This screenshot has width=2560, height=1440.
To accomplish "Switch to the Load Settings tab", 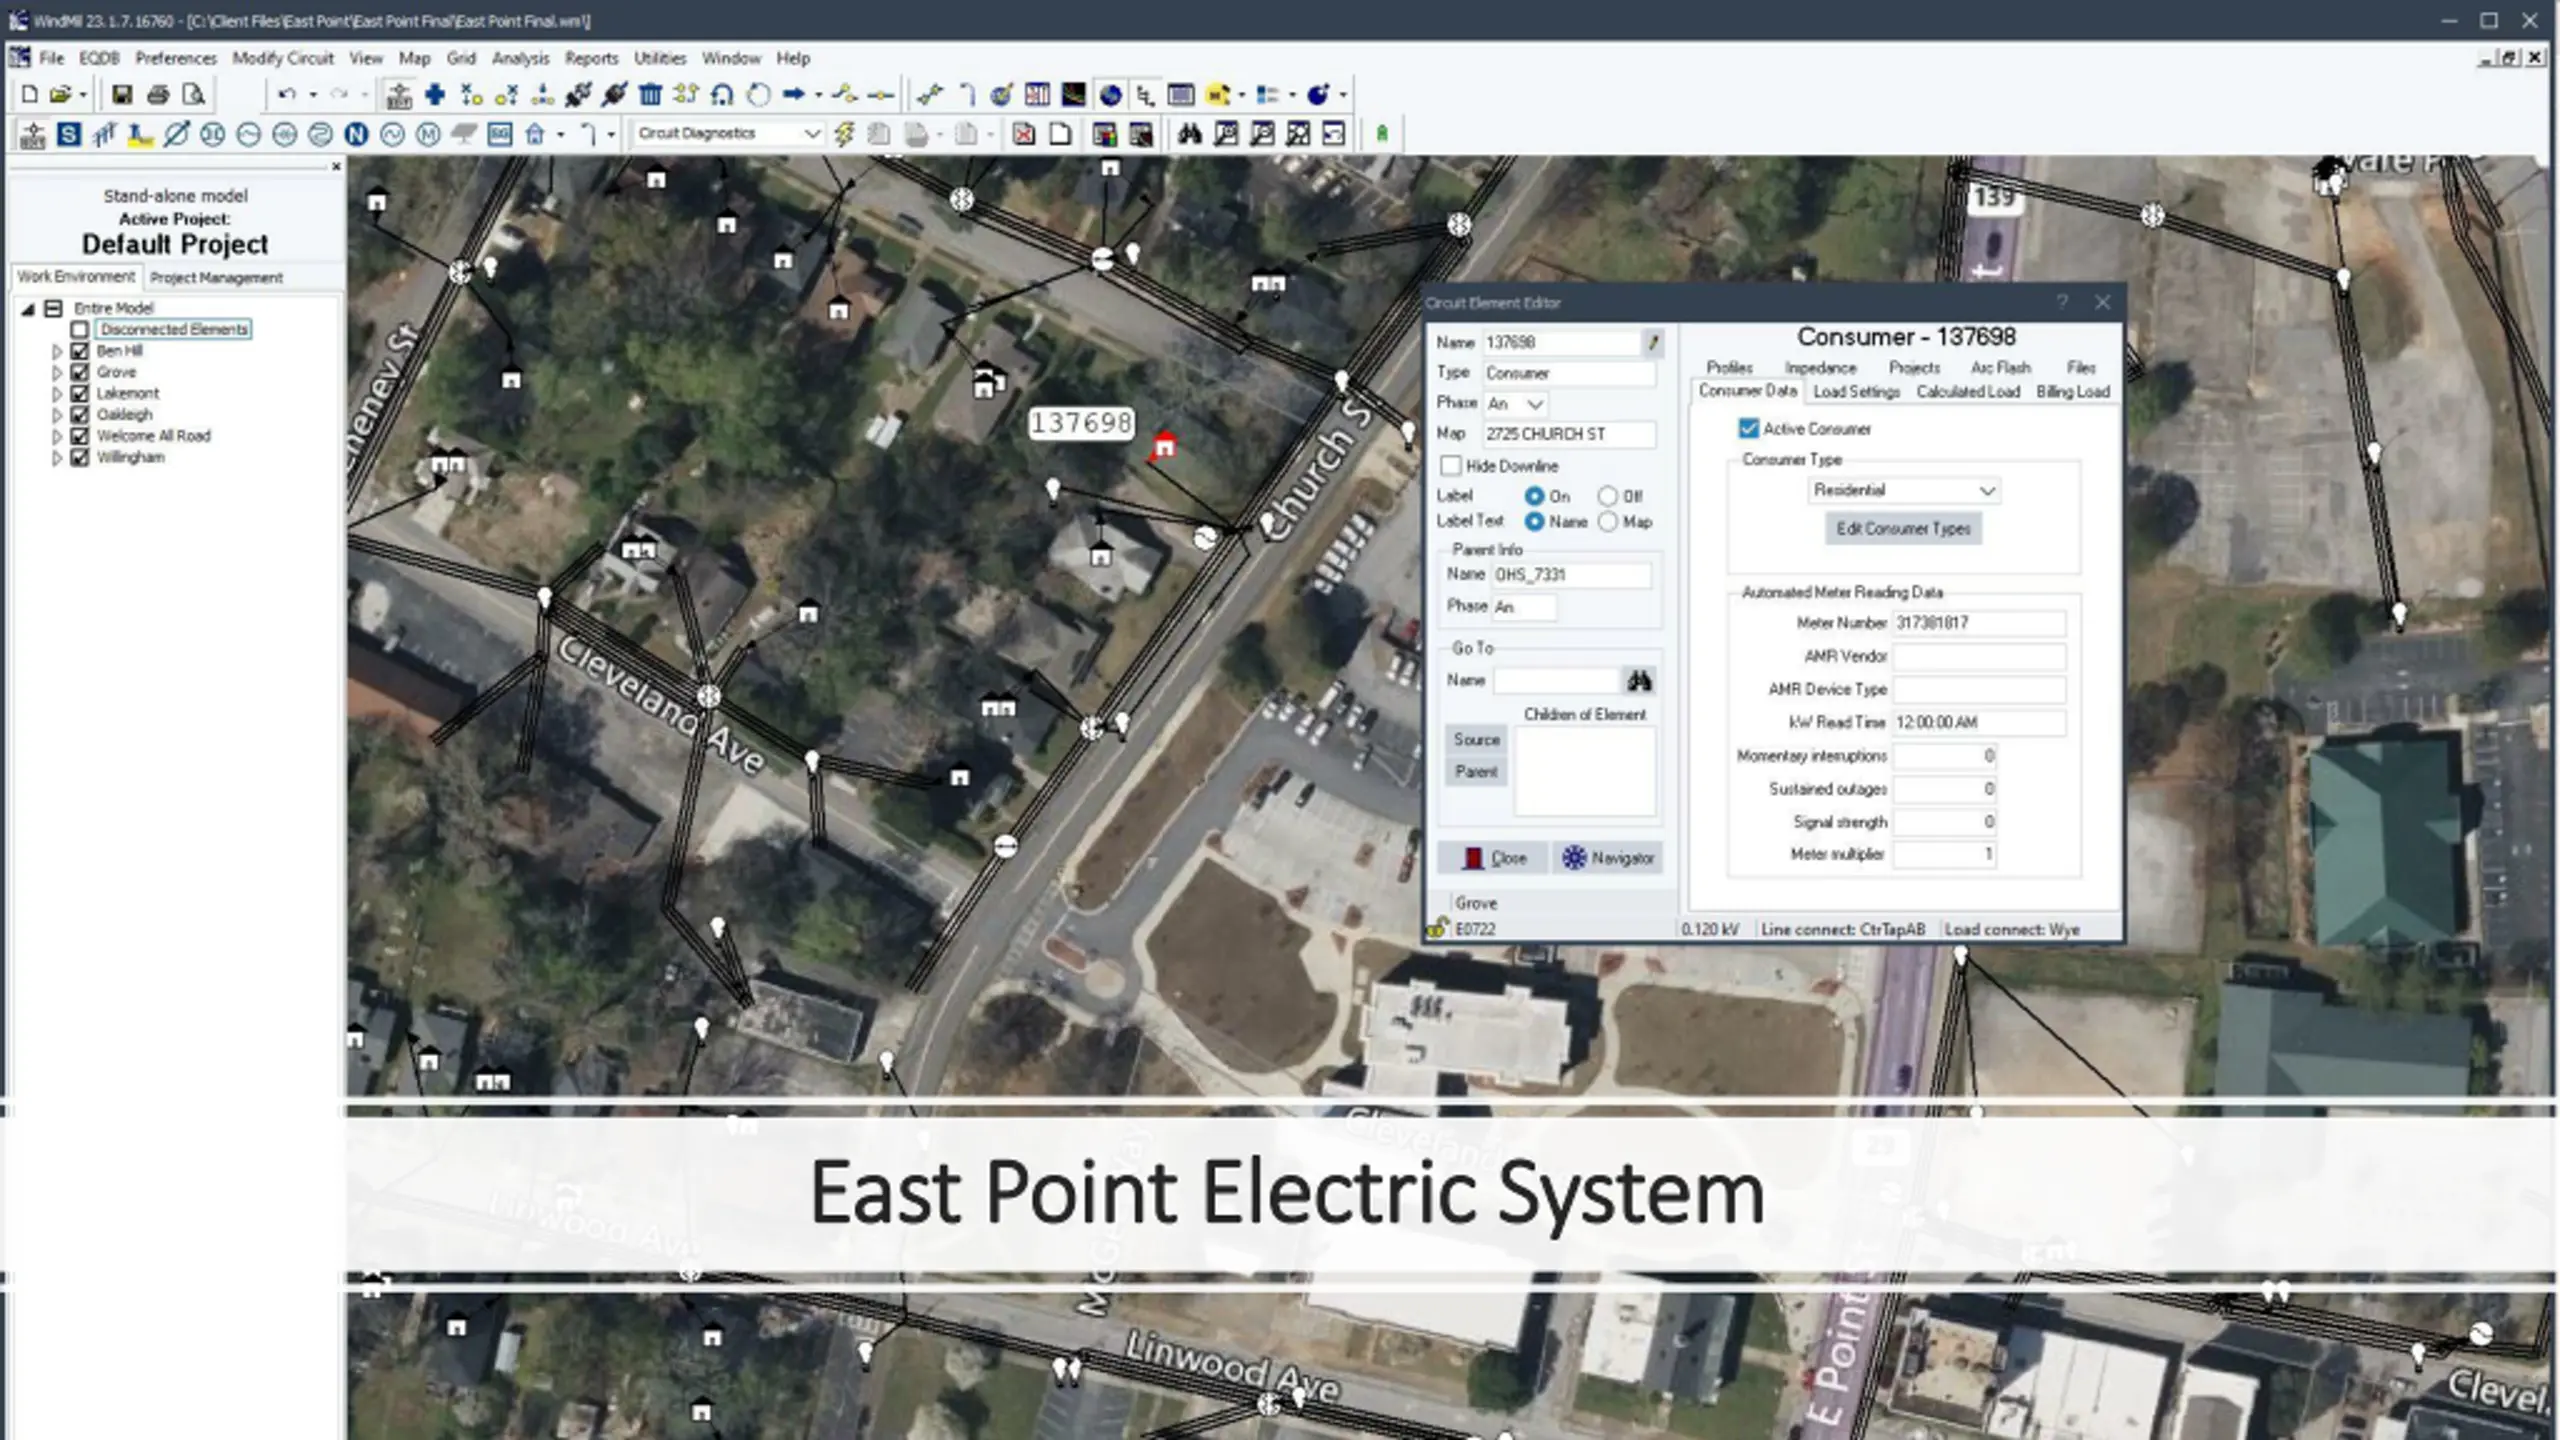I will (x=1856, y=392).
